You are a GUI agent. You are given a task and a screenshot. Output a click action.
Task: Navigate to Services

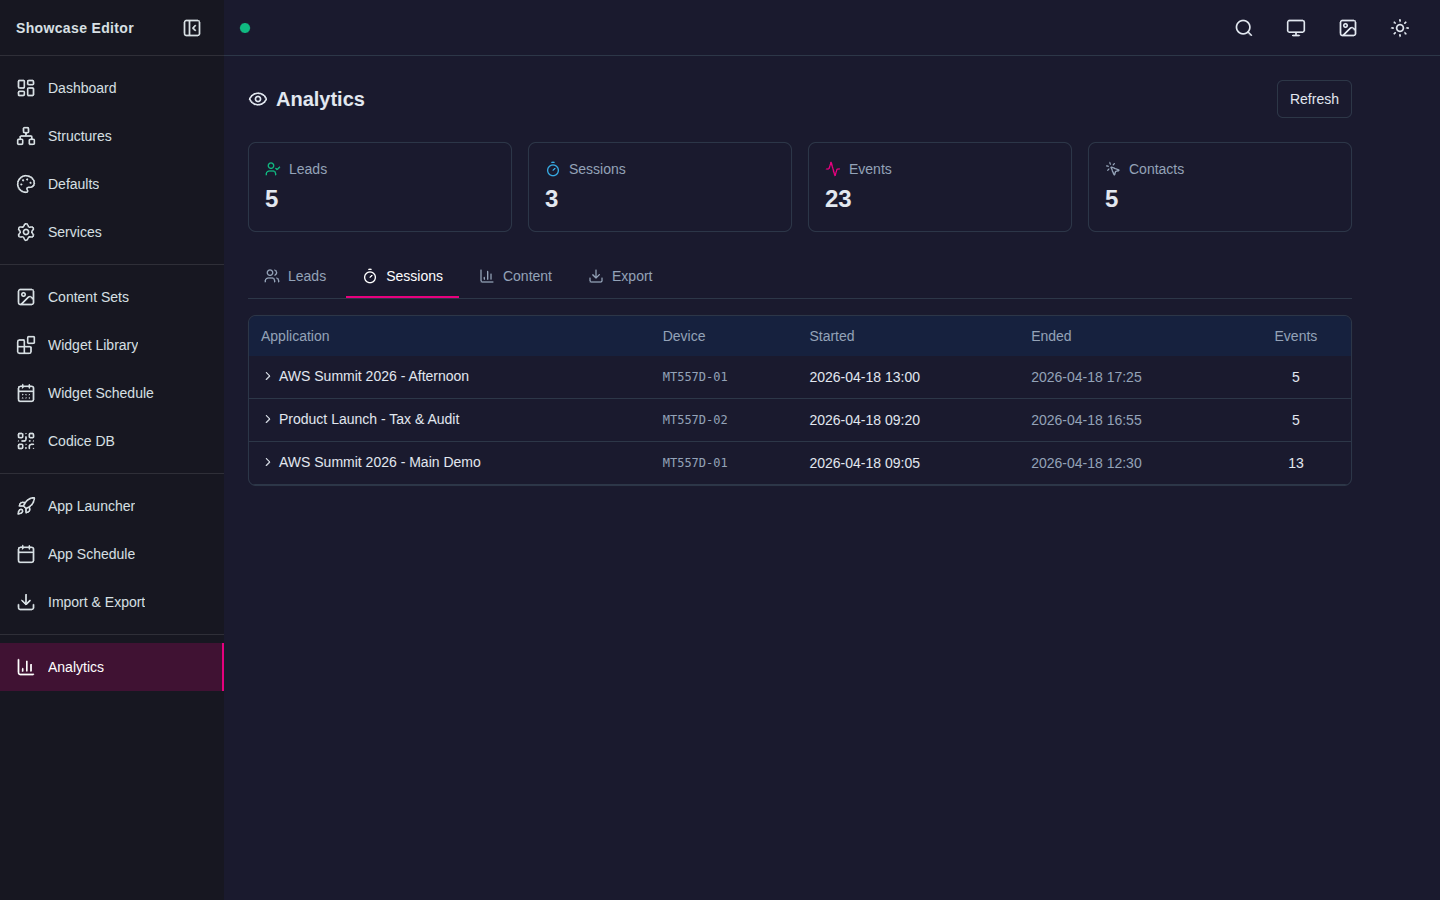tap(112, 232)
